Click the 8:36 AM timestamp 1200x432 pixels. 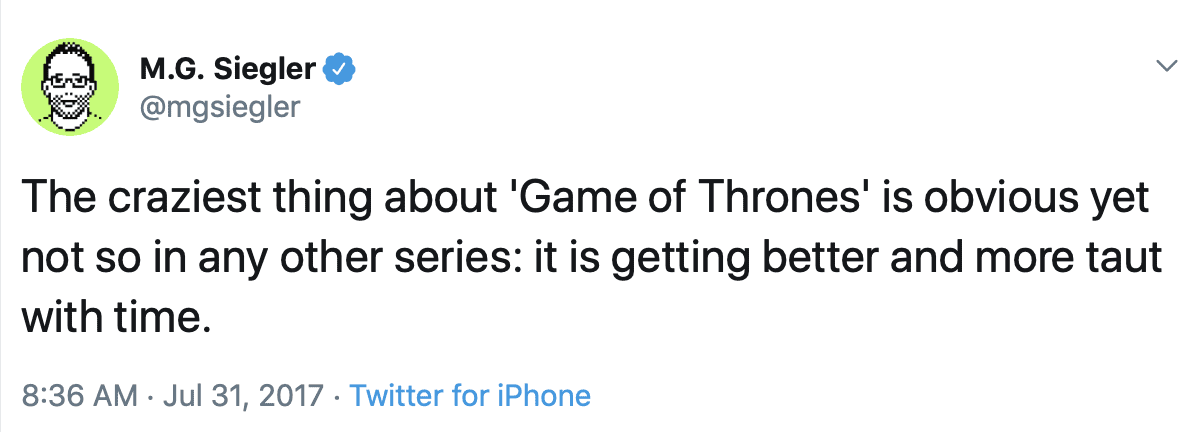(x=79, y=396)
